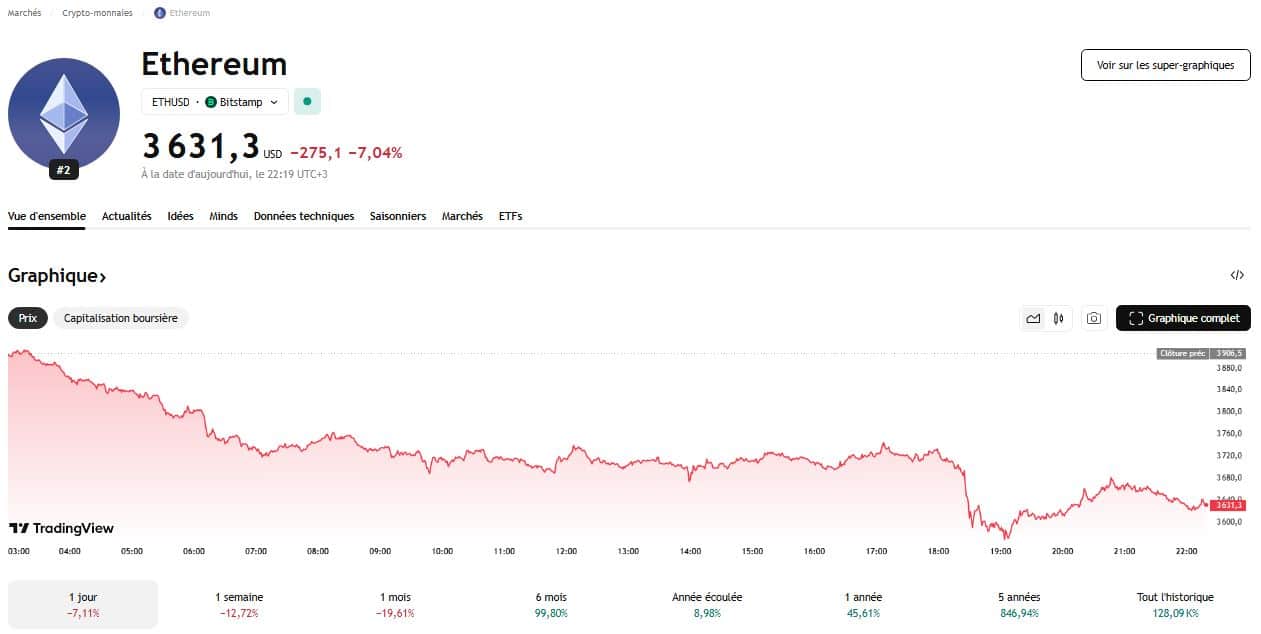
Task: Click the Ethereum logo image
Action: coord(63,113)
